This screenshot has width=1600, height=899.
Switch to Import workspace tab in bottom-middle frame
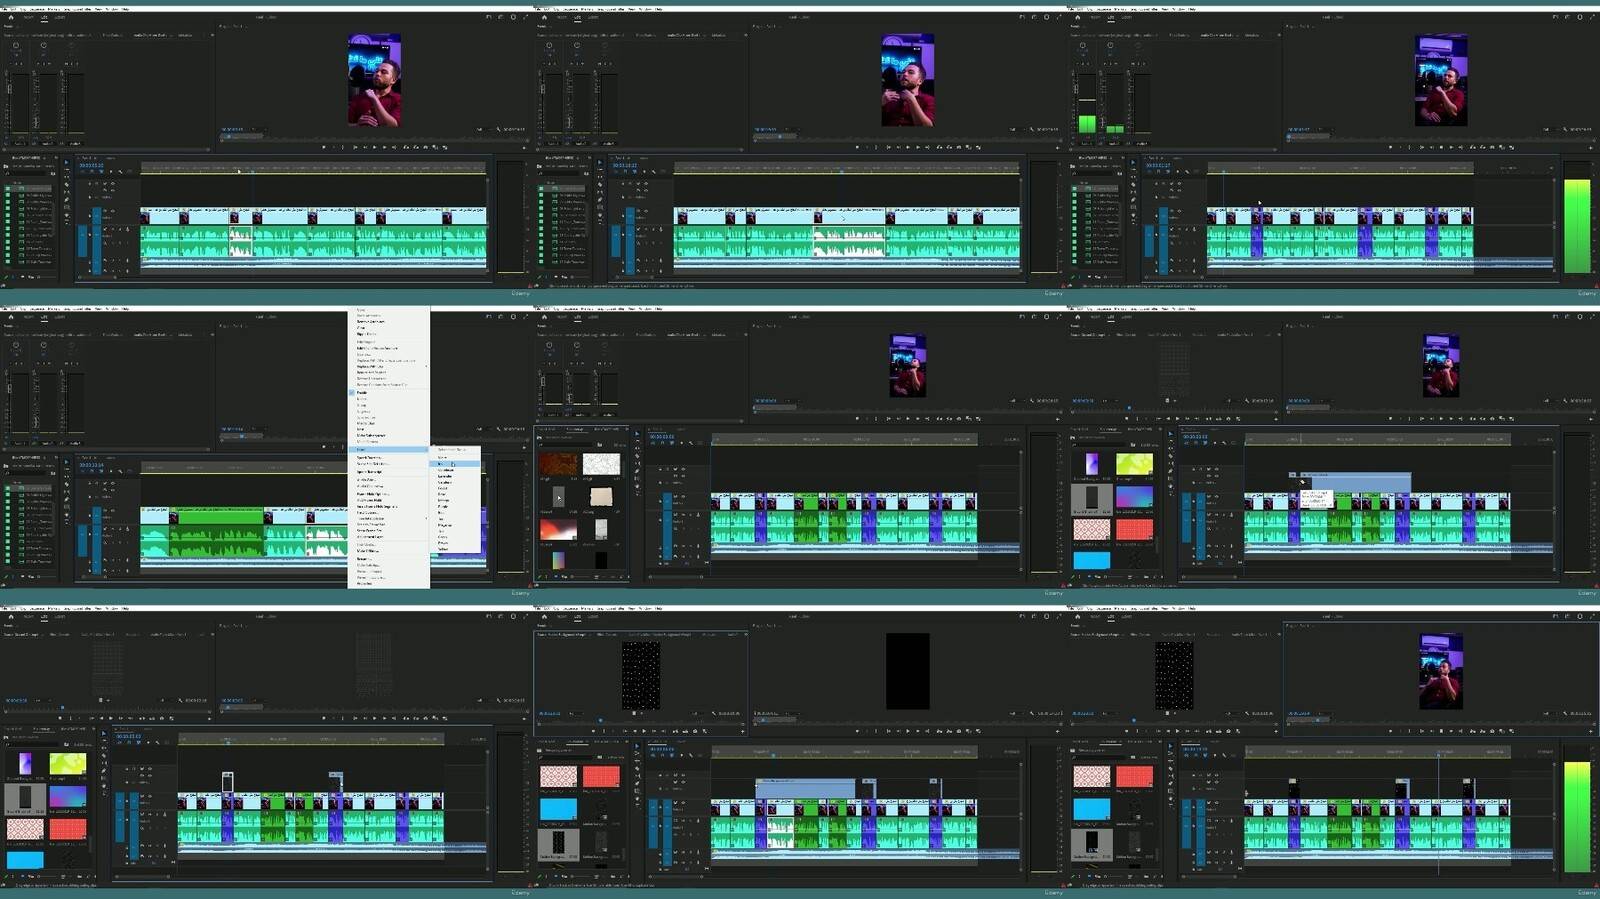(x=561, y=616)
